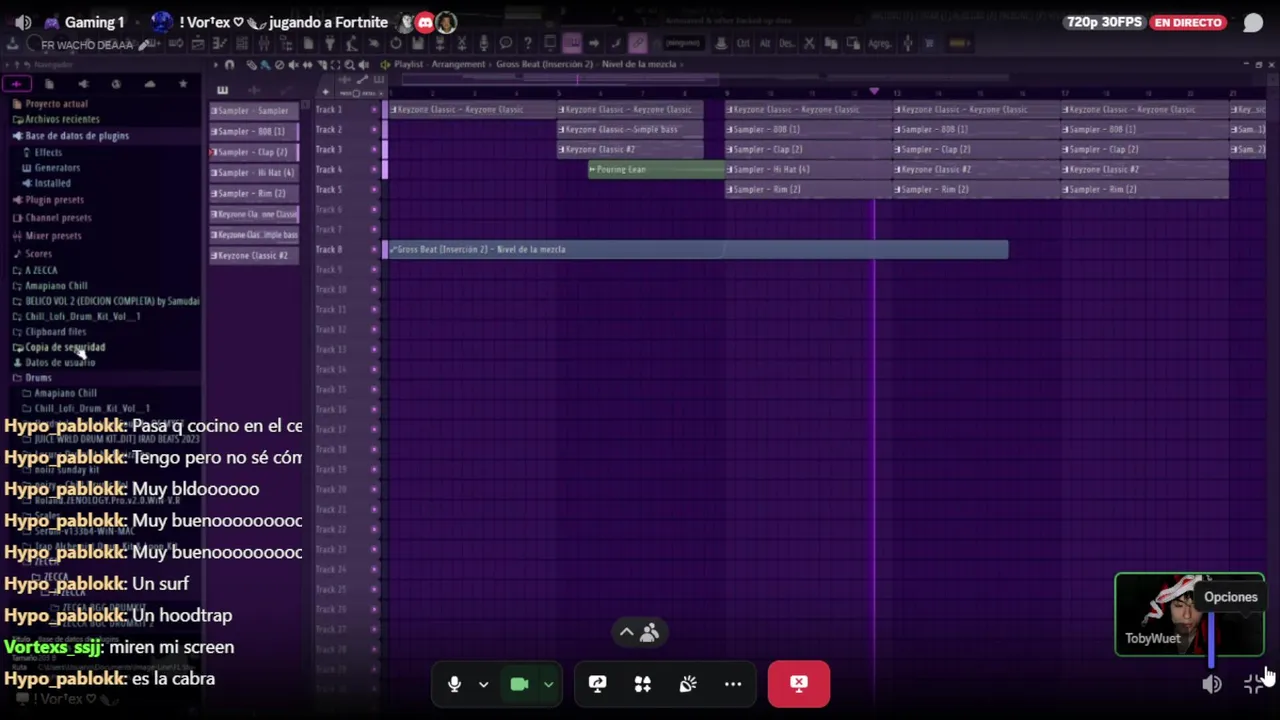This screenshot has width=1280, height=720.
Task: Click the playlist magnet snap icon
Action: 229,65
